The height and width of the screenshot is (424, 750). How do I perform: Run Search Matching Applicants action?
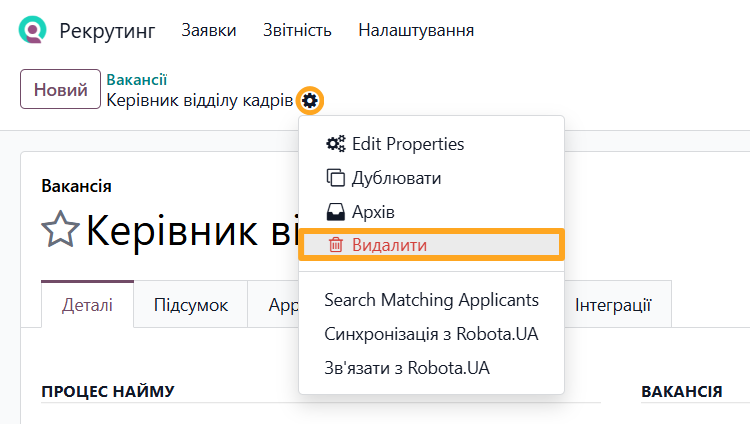(431, 300)
